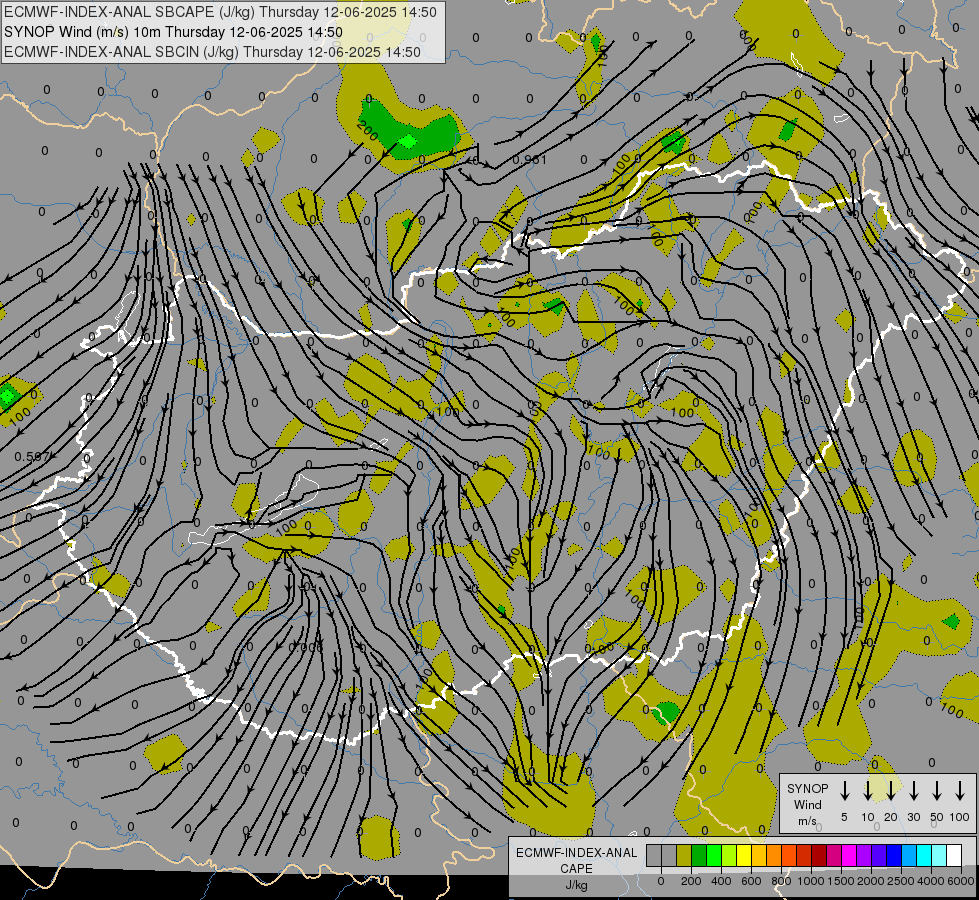This screenshot has width=979, height=900.
Task: Click the bright green CAPE cell at the left map edge
Action: coord(7,395)
